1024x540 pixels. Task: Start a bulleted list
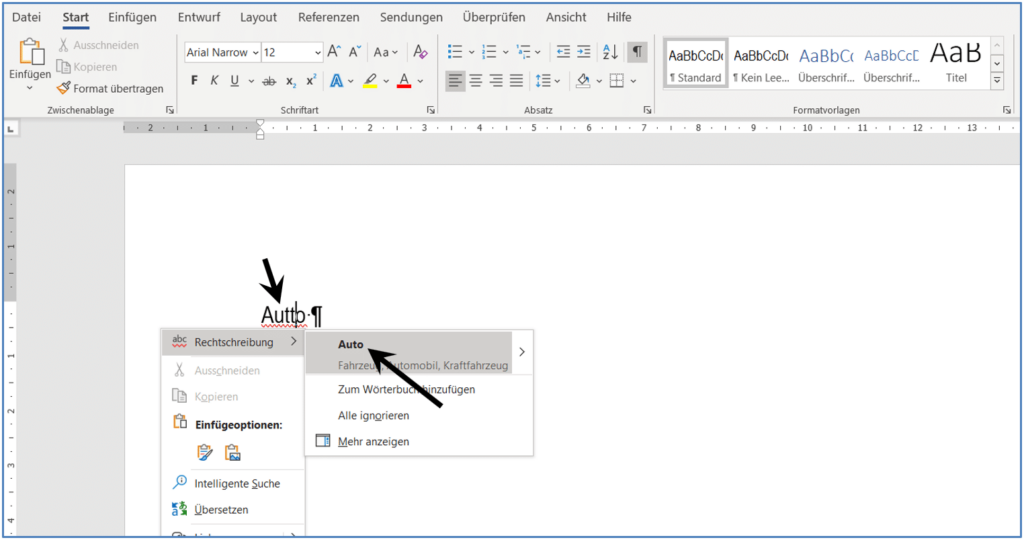click(x=455, y=52)
